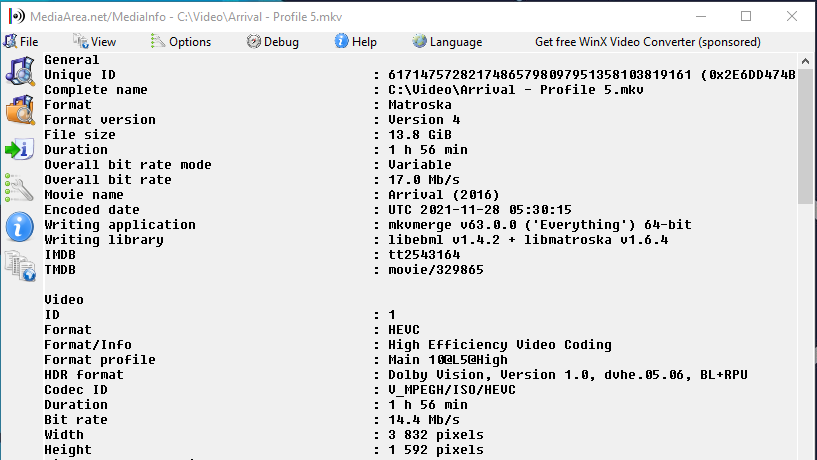Click the Encoded date label
This screenshot has width=817, height=460.
point(92,210)
